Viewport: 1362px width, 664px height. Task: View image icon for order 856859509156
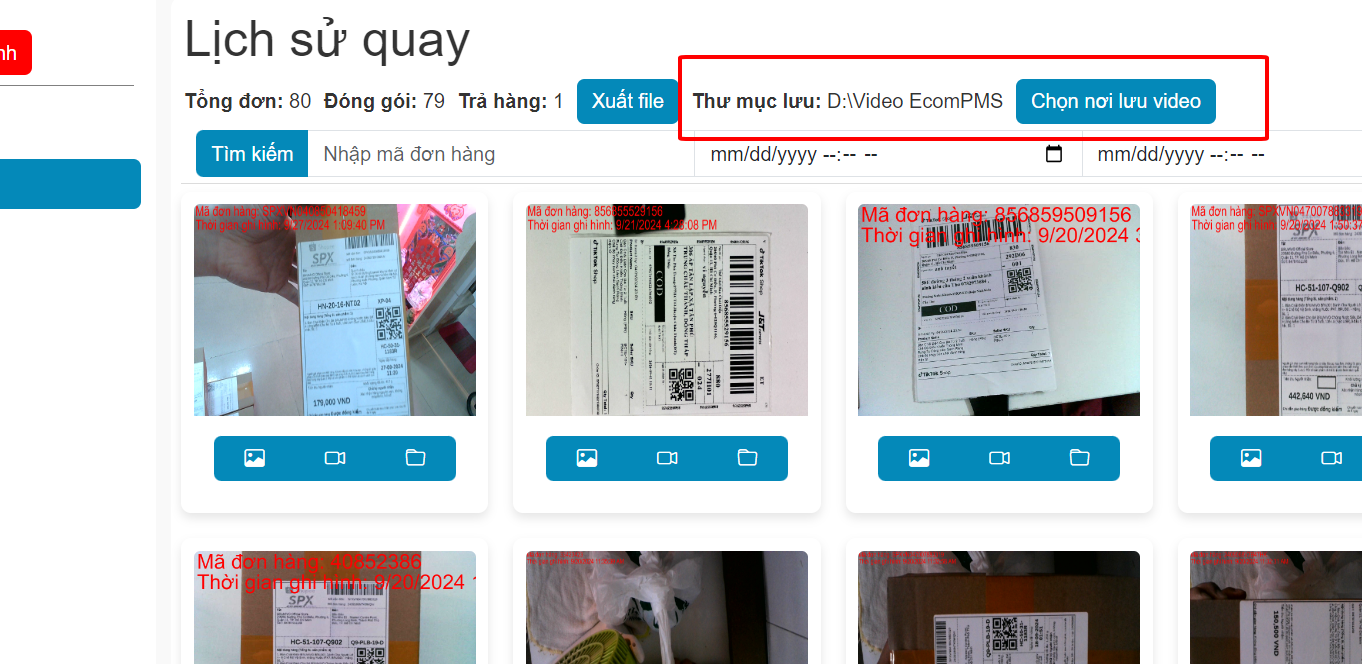(918, 458)
